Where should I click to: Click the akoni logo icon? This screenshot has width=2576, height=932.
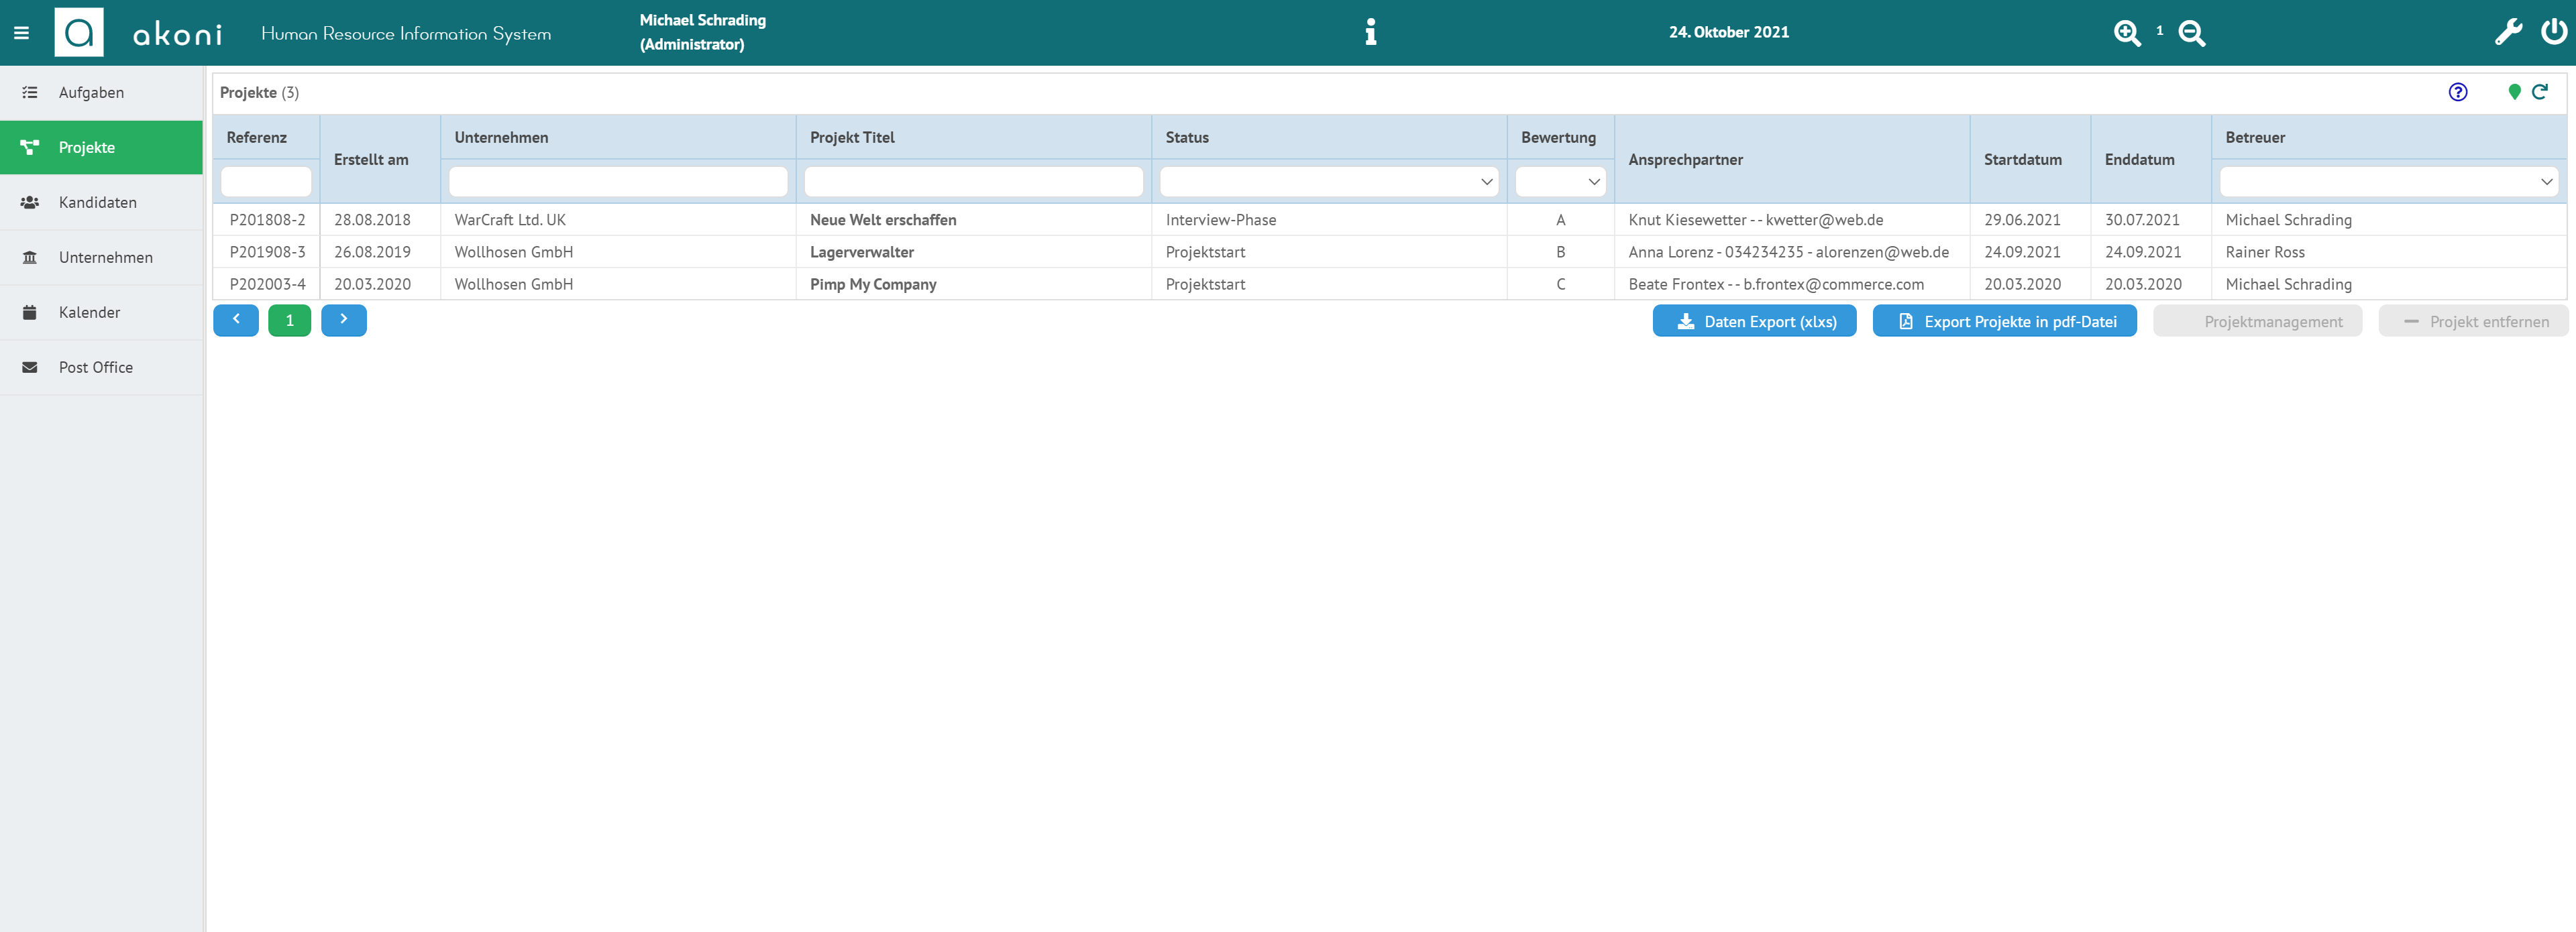79,33
